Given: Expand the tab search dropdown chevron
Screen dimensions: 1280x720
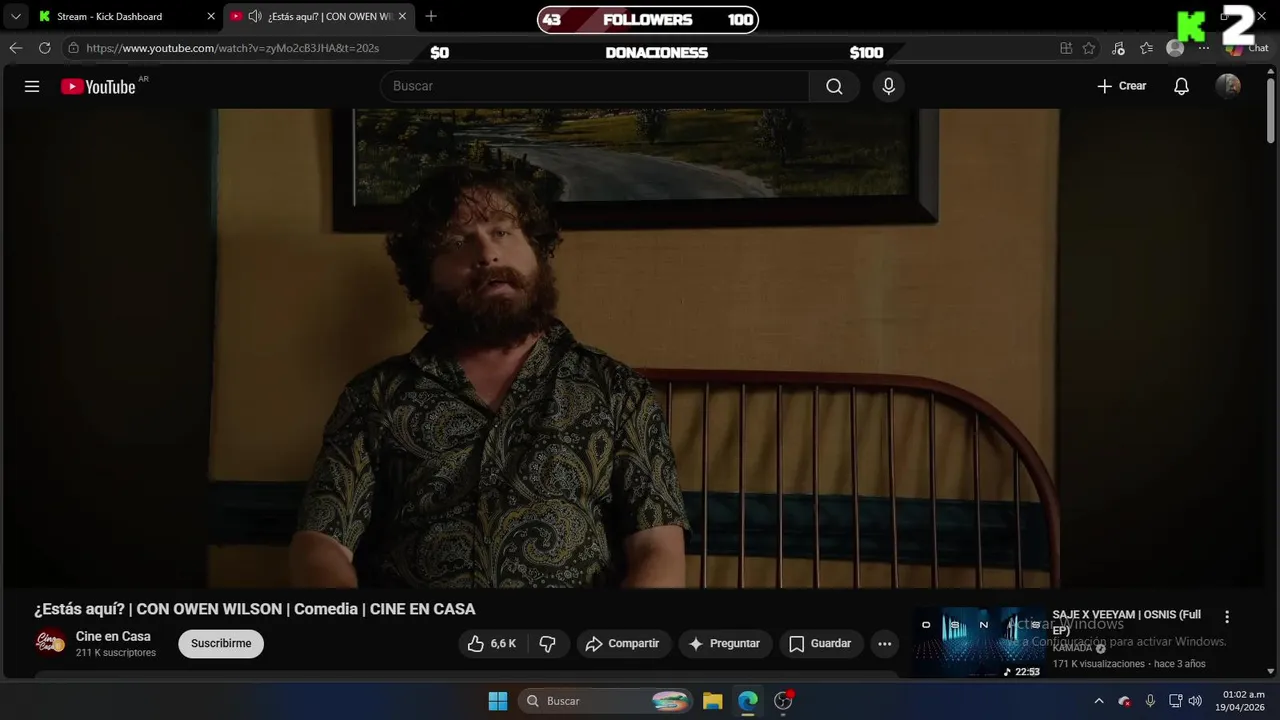Looking at the screenshot, I should click(15, 16).
